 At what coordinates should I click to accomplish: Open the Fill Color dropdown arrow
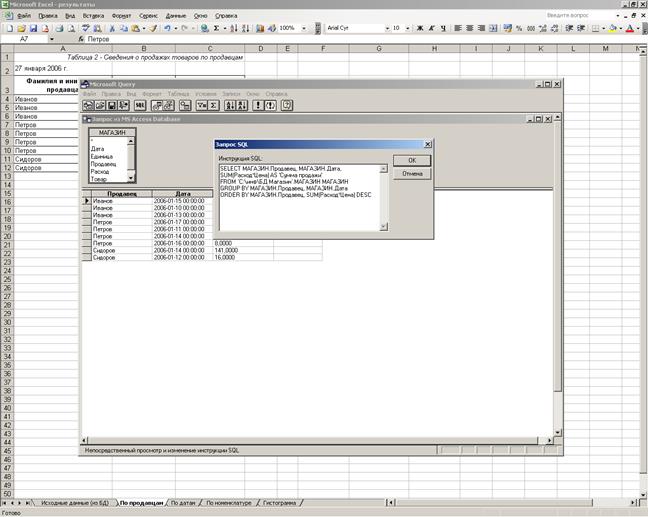tap(621, 28)
